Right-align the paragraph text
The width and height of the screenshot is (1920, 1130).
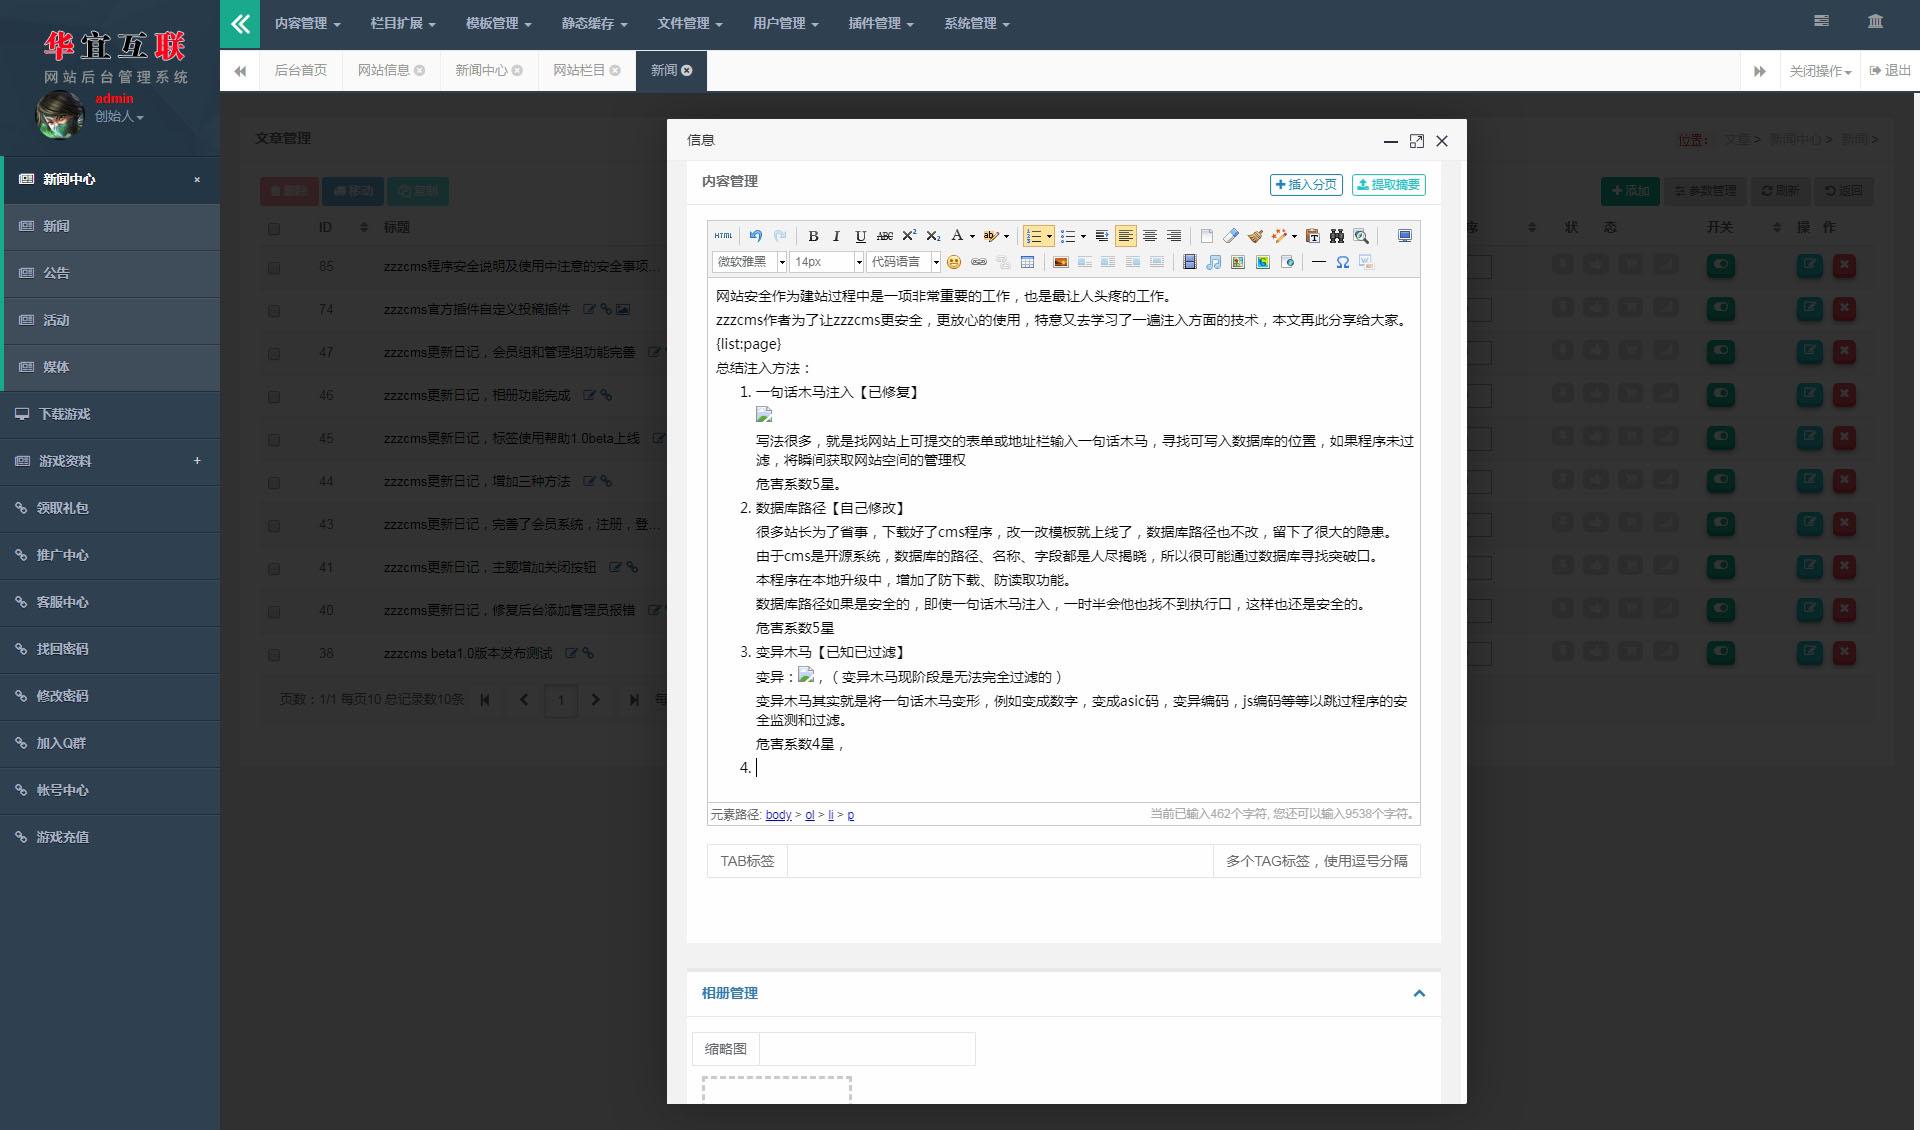pyautogui.click(x=1174, y=236)
